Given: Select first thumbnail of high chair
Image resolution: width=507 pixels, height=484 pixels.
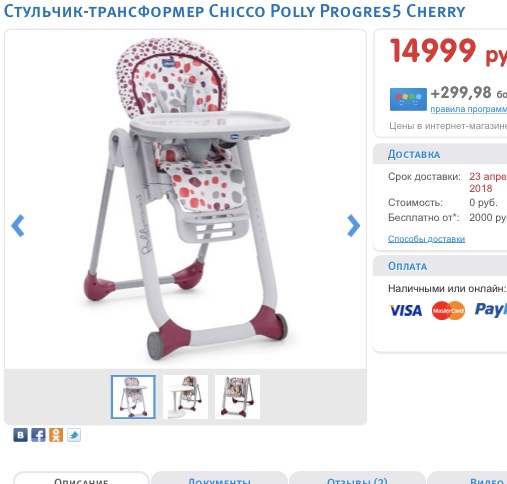Looking at the screenshot, I should coord(133,397).
